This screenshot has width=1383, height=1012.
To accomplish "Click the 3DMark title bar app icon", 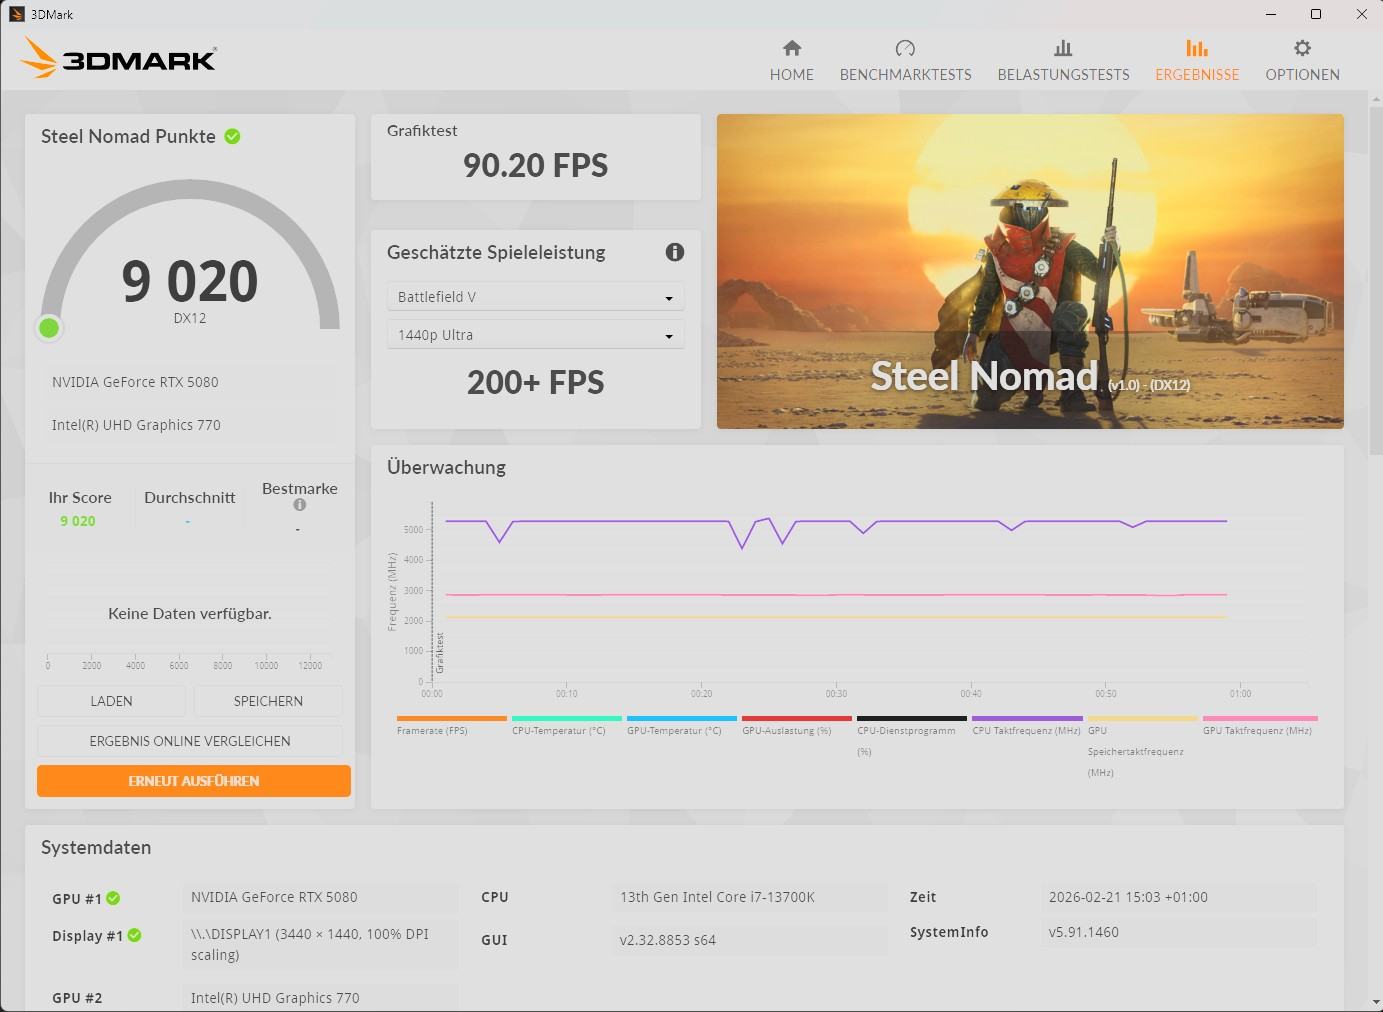I will [16, 14].
